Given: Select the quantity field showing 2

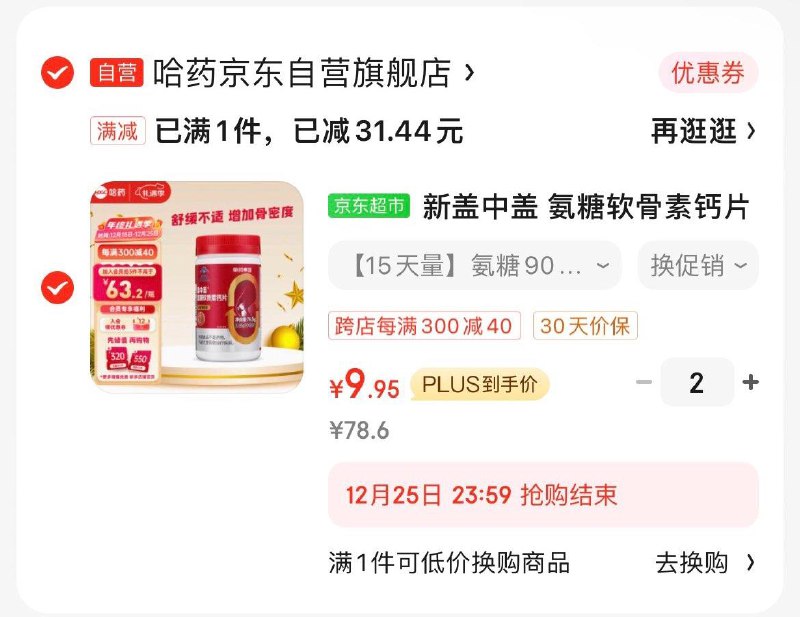Looking at the screenshot, I should coord(697,382).
